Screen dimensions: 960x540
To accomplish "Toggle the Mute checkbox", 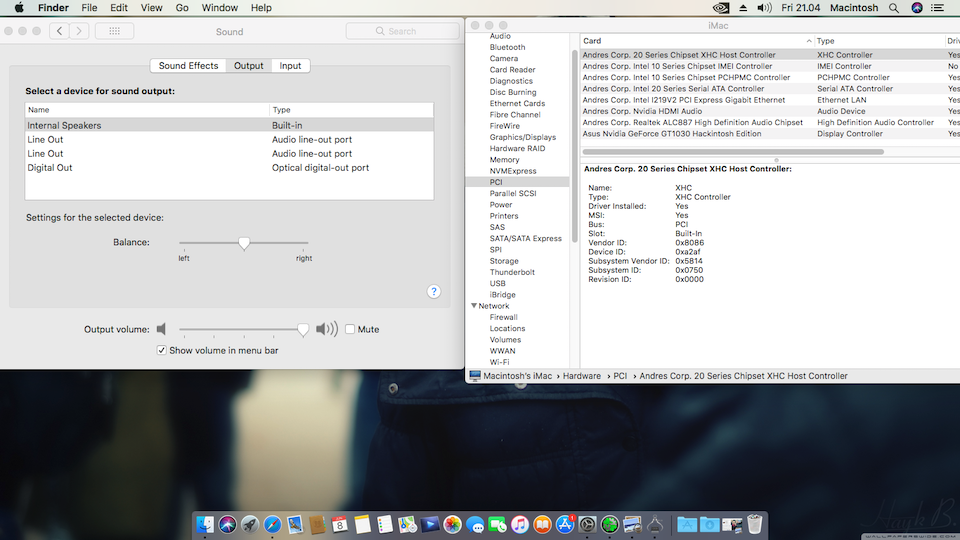I will pos(350,329).
